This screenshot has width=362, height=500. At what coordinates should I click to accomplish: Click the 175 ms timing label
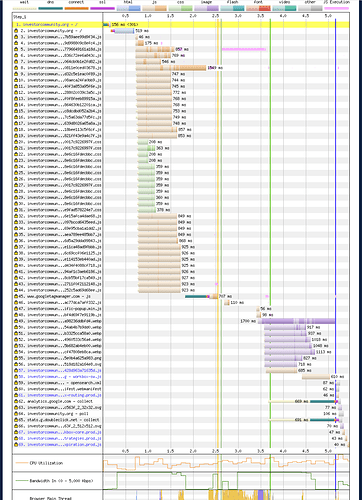(x=151, y=43)
